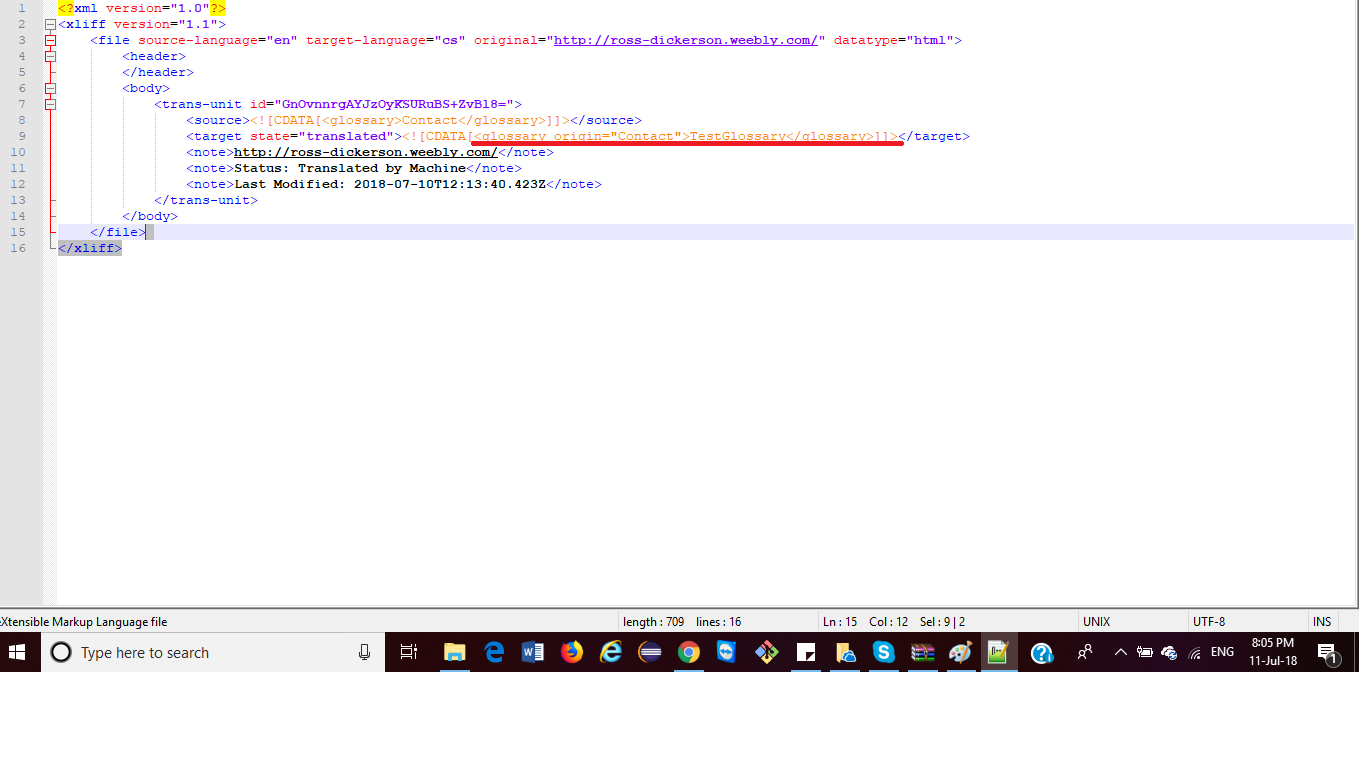Screen dimensions: 1366x768
Task: Open Skype from the taskbar
Action: click(x=883, y=653)
